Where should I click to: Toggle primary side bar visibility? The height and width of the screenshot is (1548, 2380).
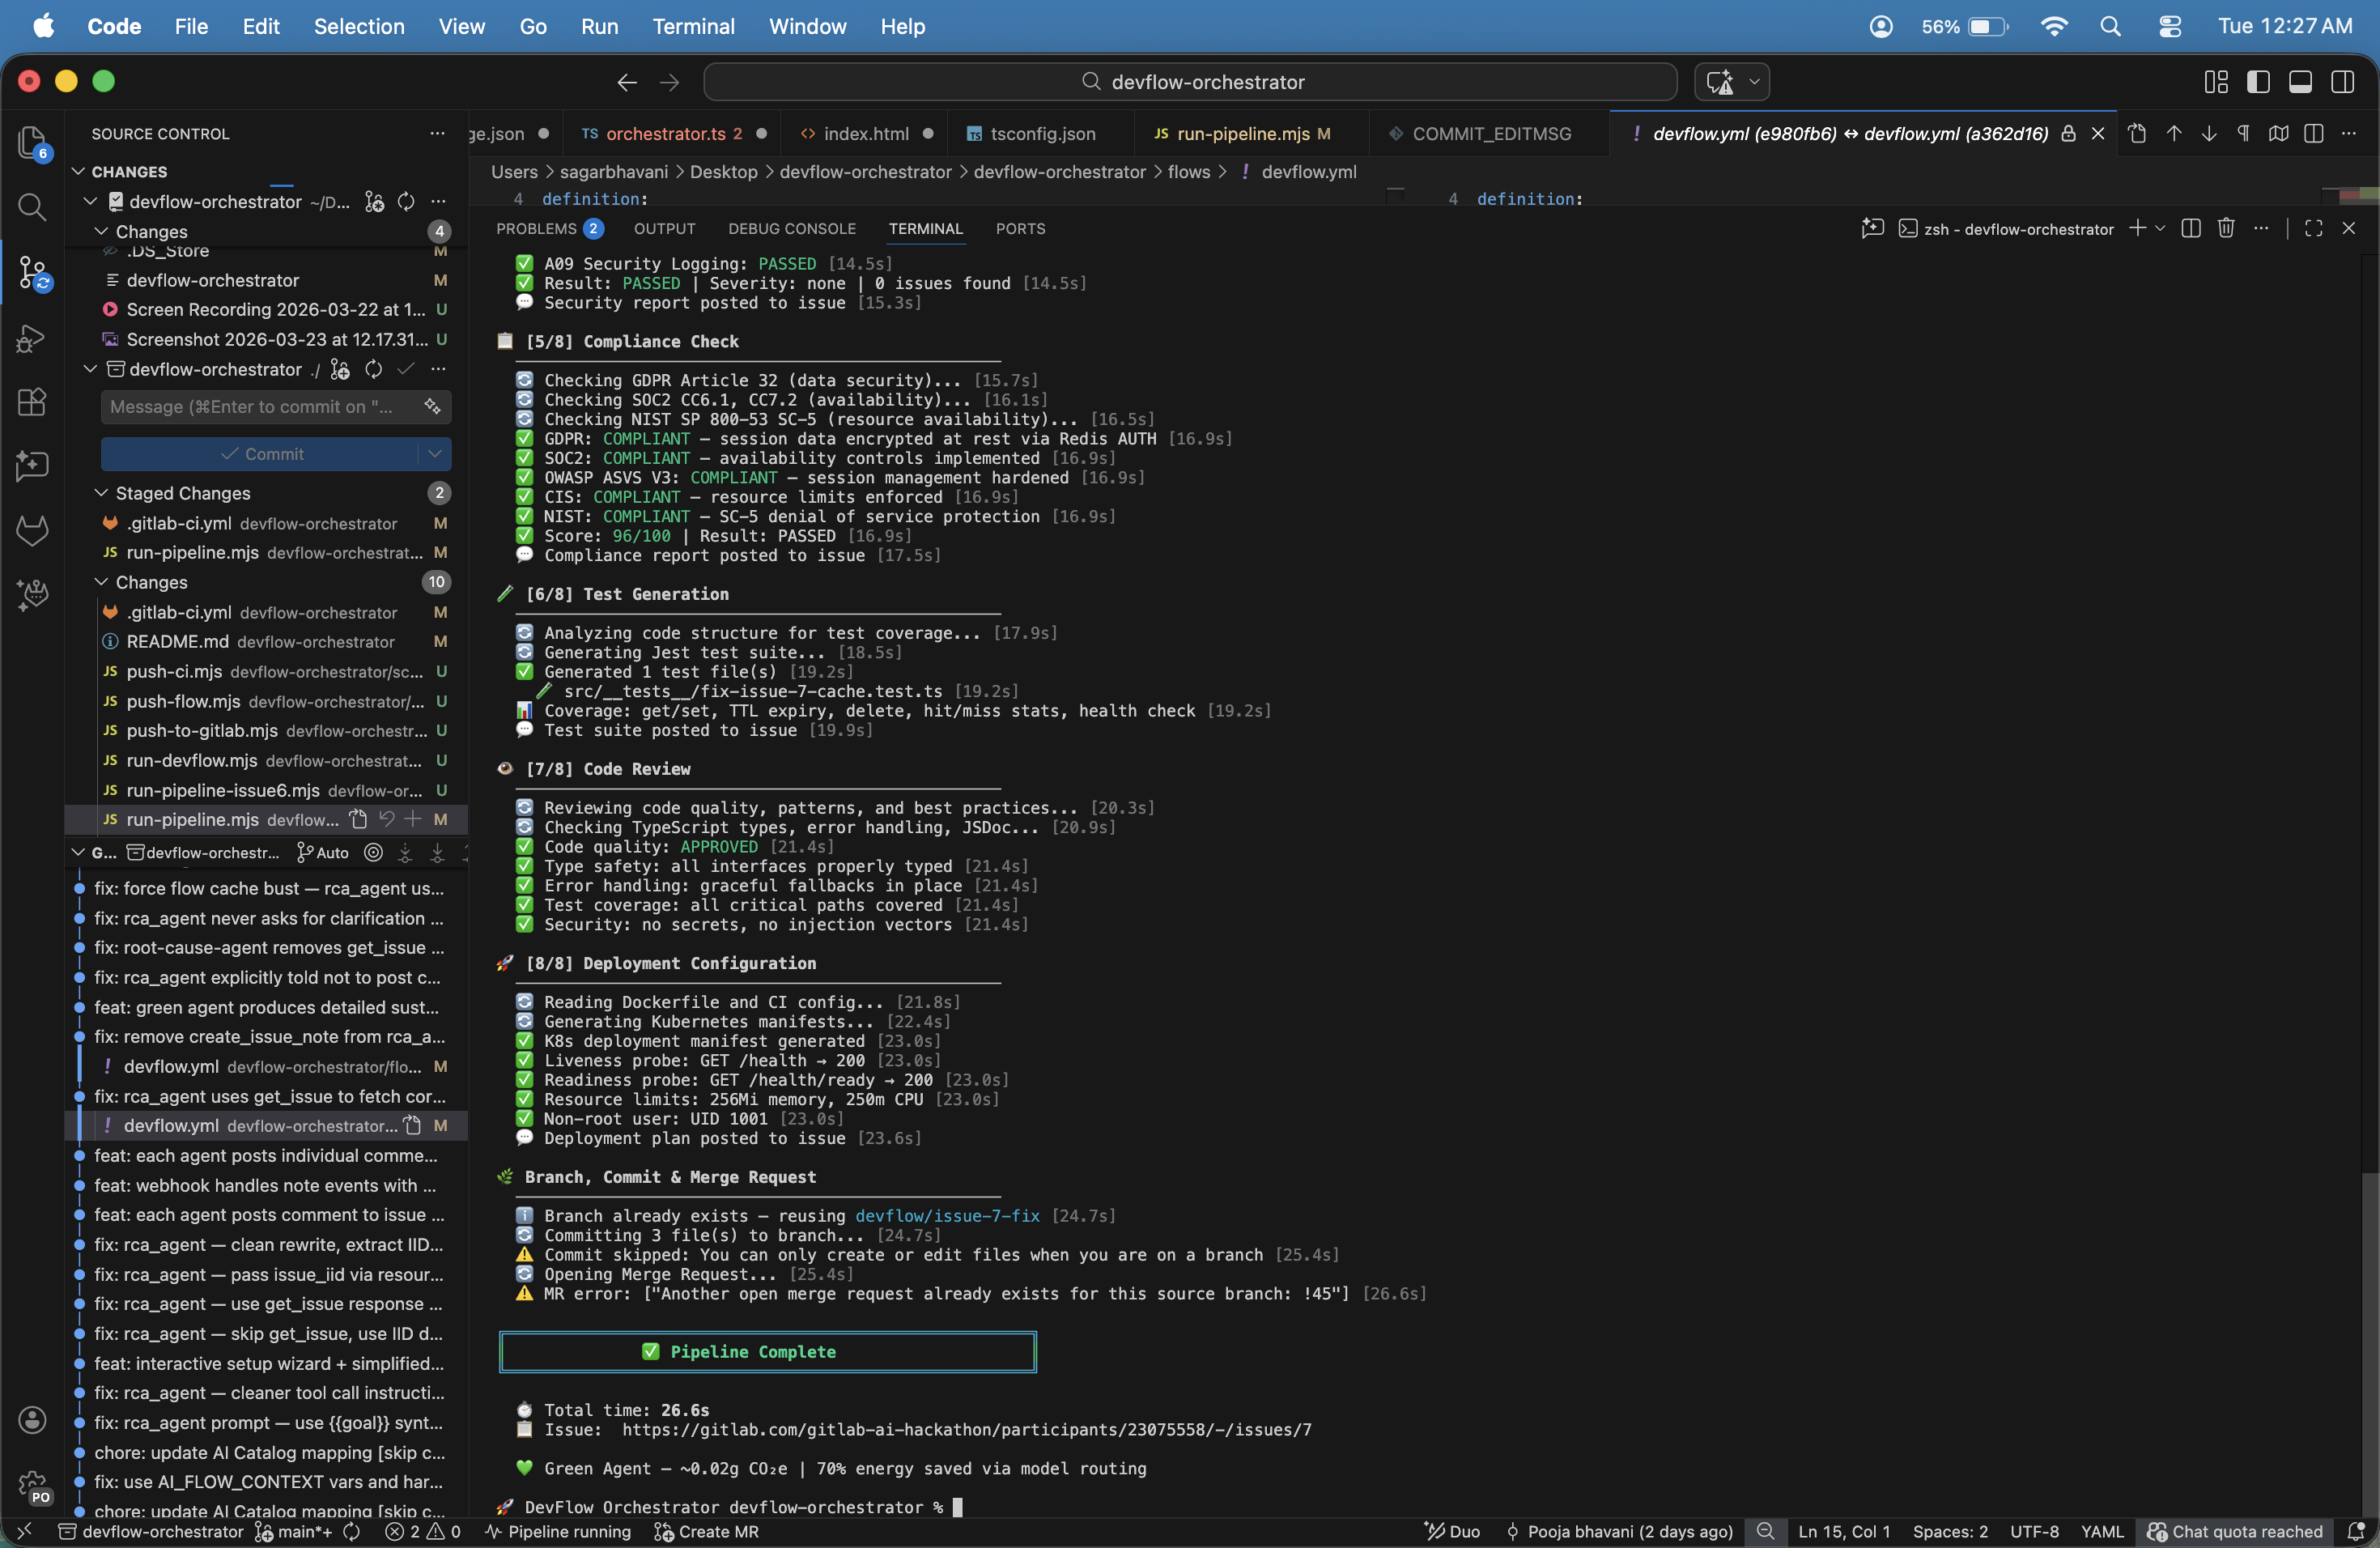tap(2258, 82)
